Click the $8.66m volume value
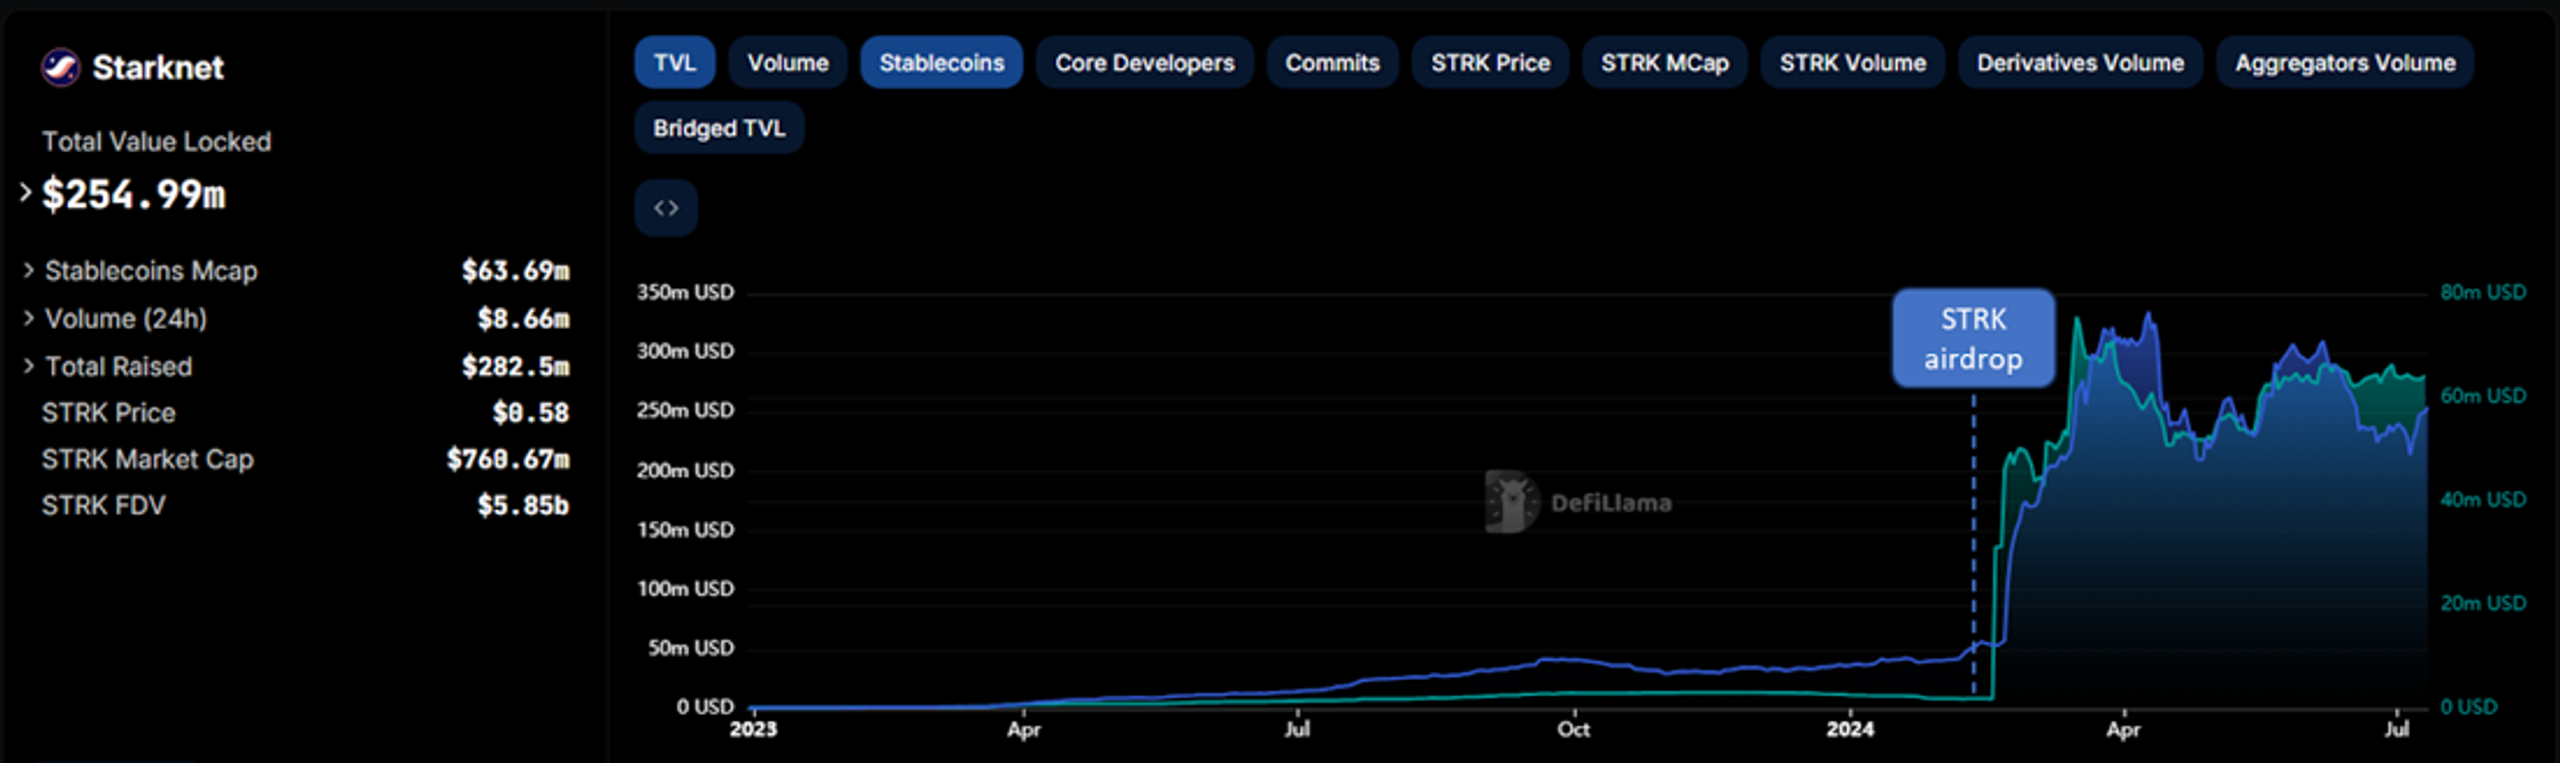Viewport: 2560px width, 763px height. (x=524, y=319)
